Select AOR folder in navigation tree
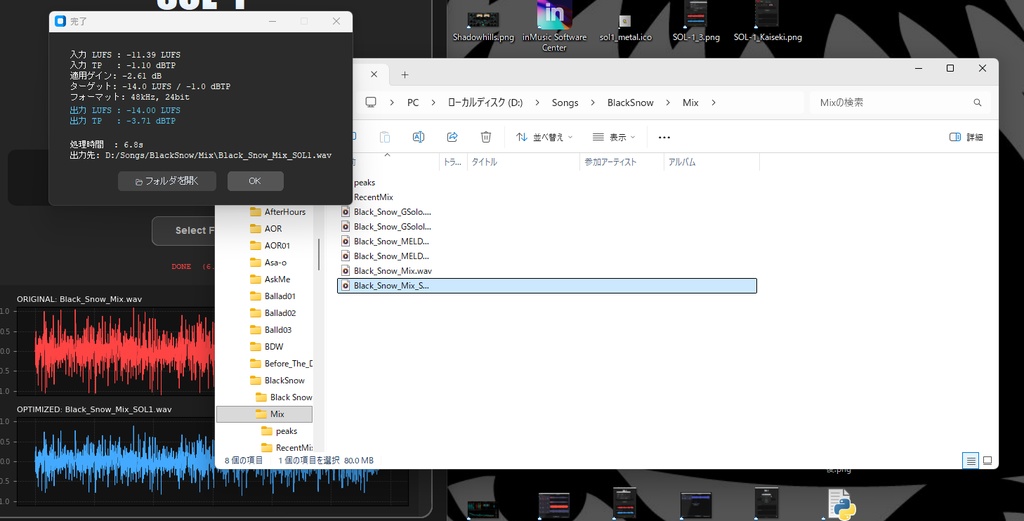This screenshot has height=521, width=1024. click(x=266, y=229)
